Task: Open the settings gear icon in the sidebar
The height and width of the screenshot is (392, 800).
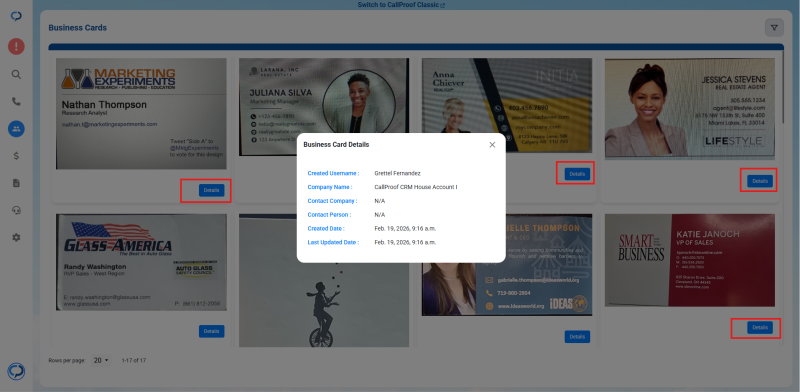Action: (16, 237)
